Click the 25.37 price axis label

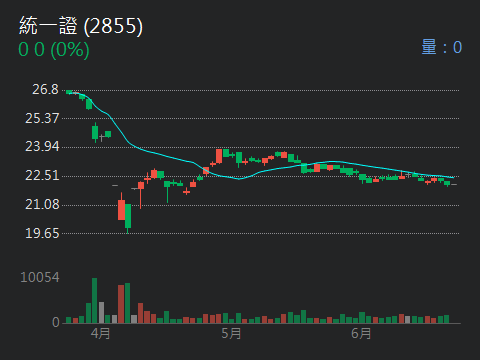(42, 118)
